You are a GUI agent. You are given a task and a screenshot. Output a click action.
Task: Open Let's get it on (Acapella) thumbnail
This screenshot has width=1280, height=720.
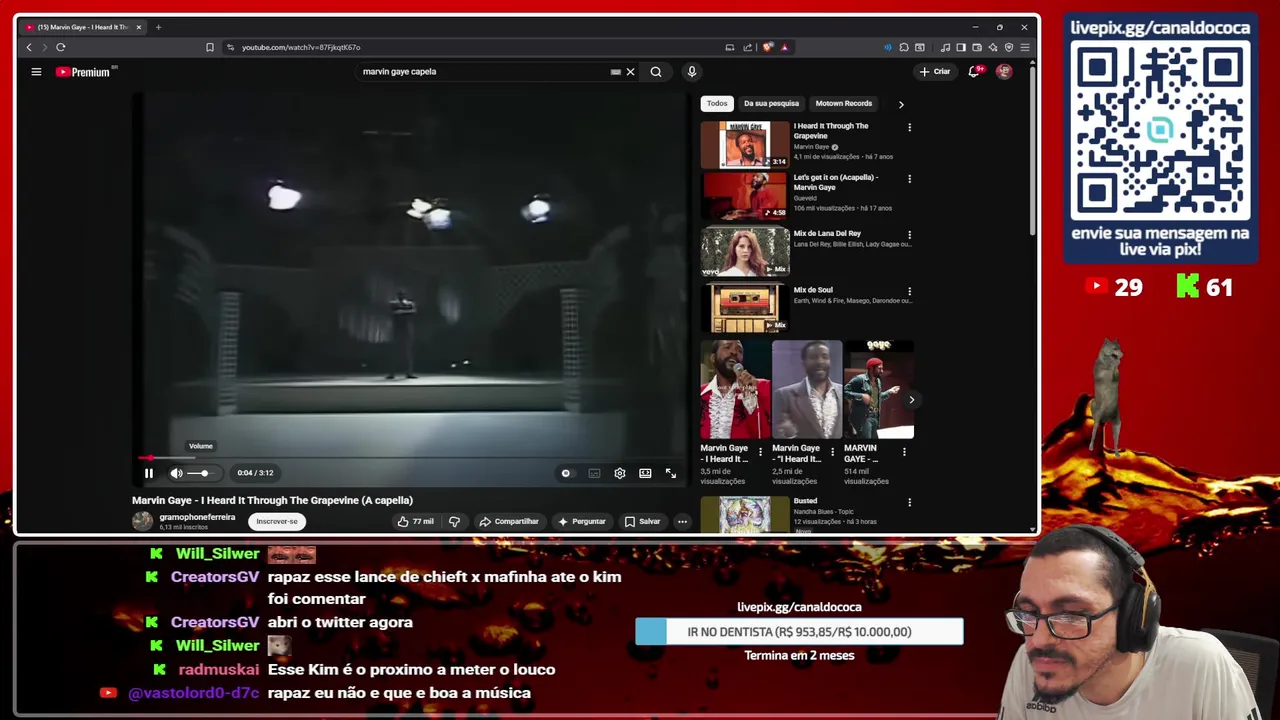[745, 196]
